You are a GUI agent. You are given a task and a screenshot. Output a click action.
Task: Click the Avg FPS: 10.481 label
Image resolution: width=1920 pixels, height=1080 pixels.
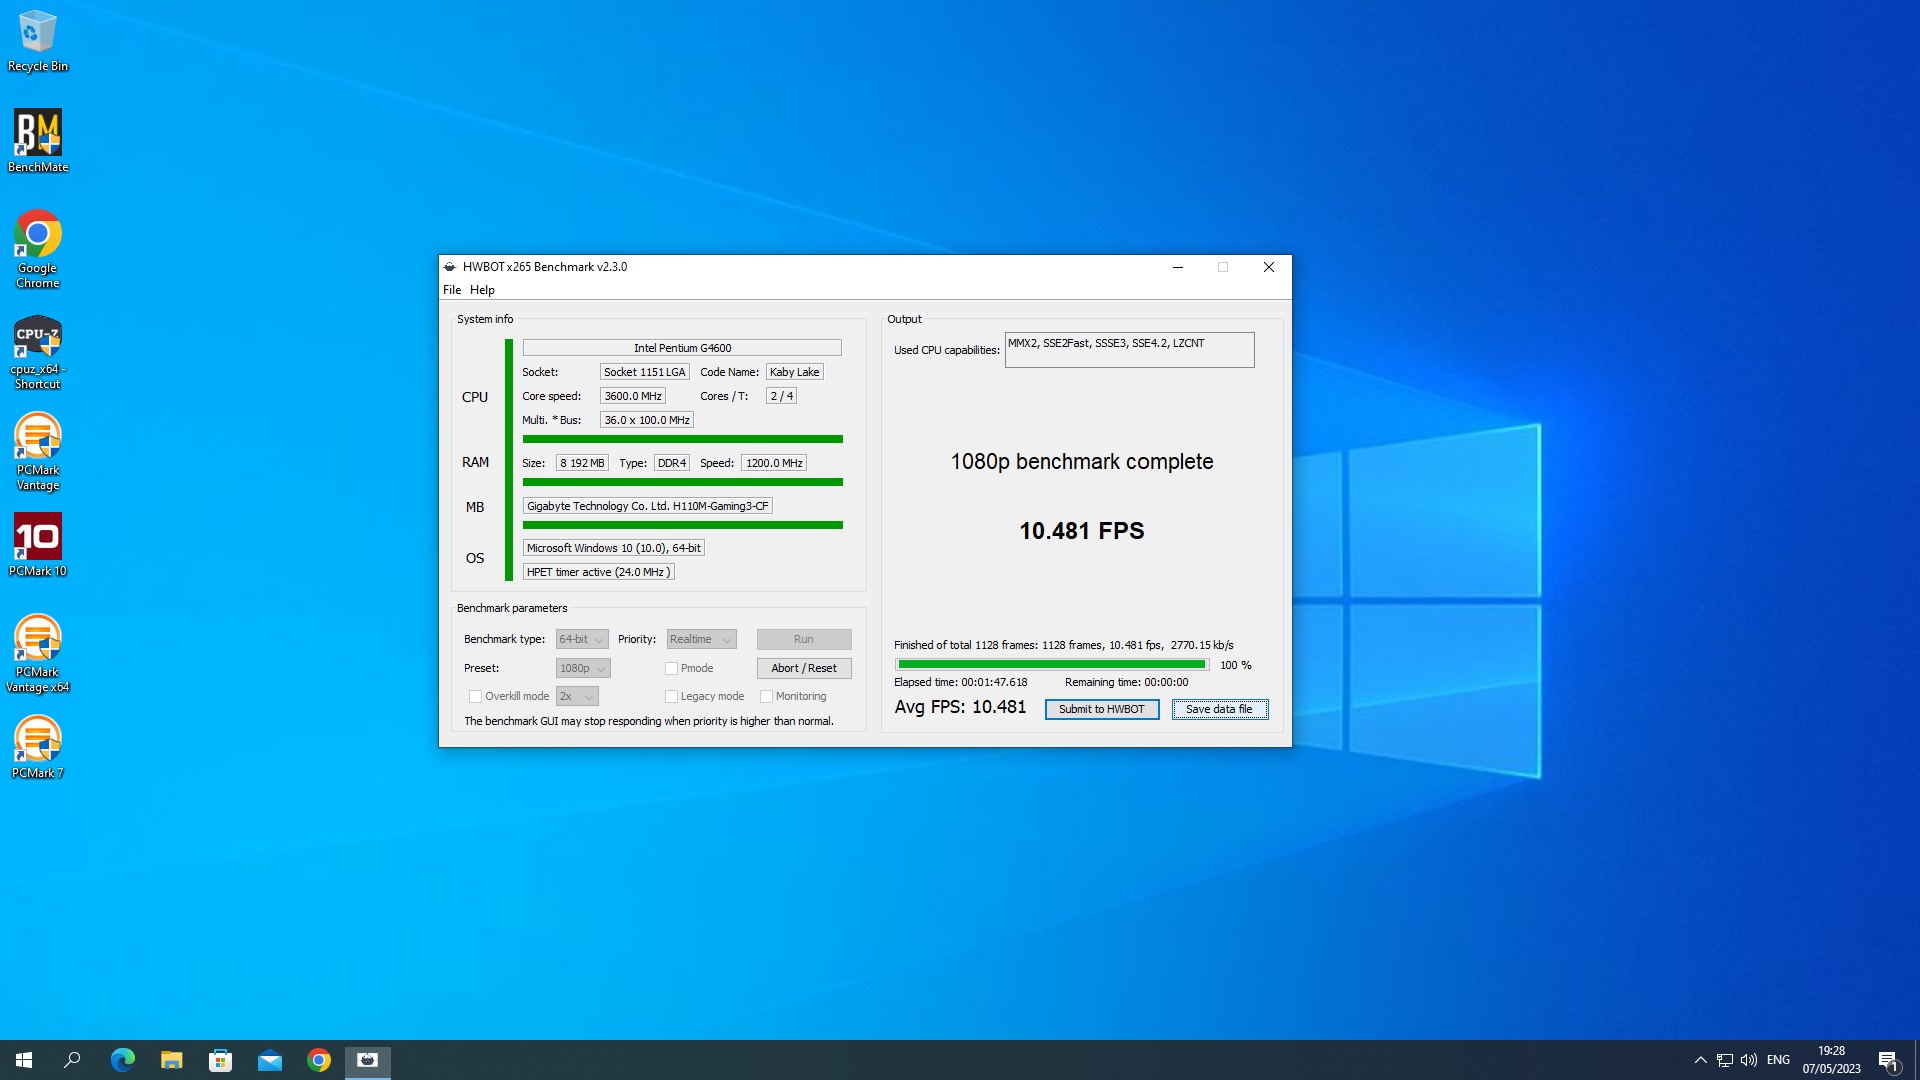tap(960, 707)
